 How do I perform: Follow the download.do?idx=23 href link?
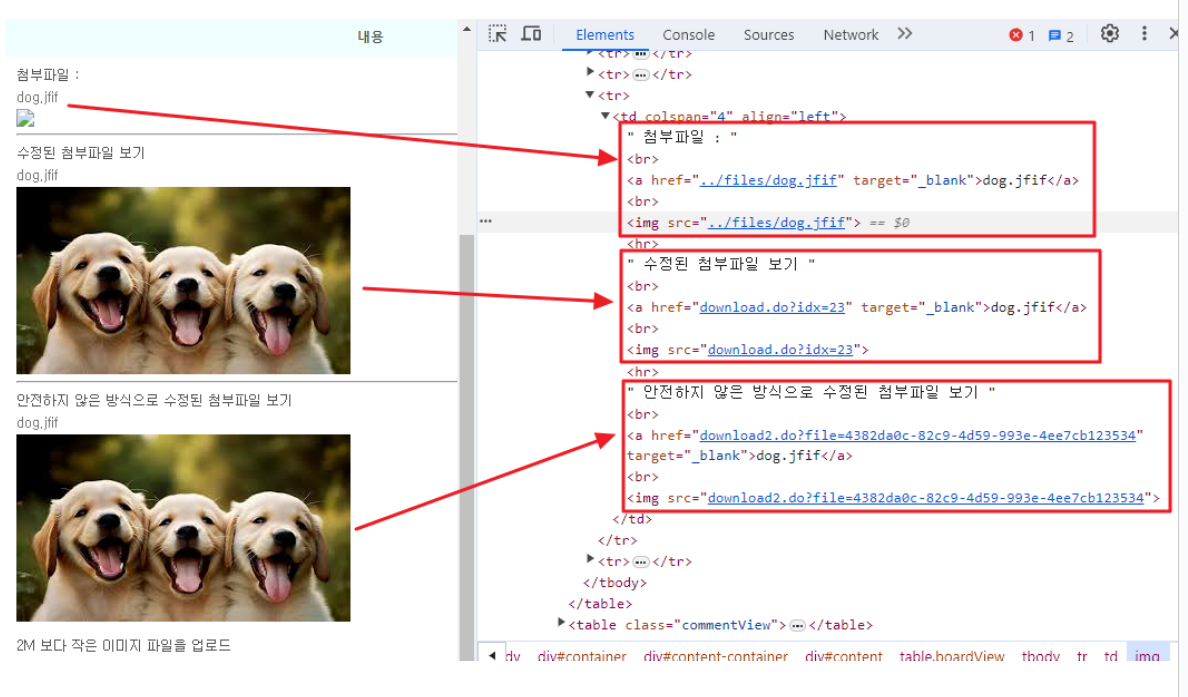771,308
